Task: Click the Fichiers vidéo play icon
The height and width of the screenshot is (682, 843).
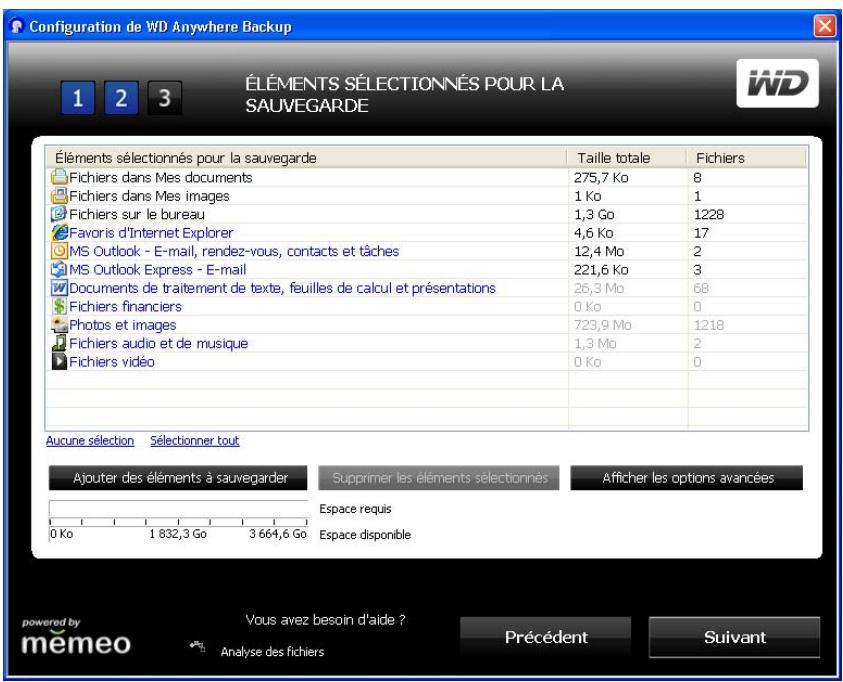Action: click(59, 361)
